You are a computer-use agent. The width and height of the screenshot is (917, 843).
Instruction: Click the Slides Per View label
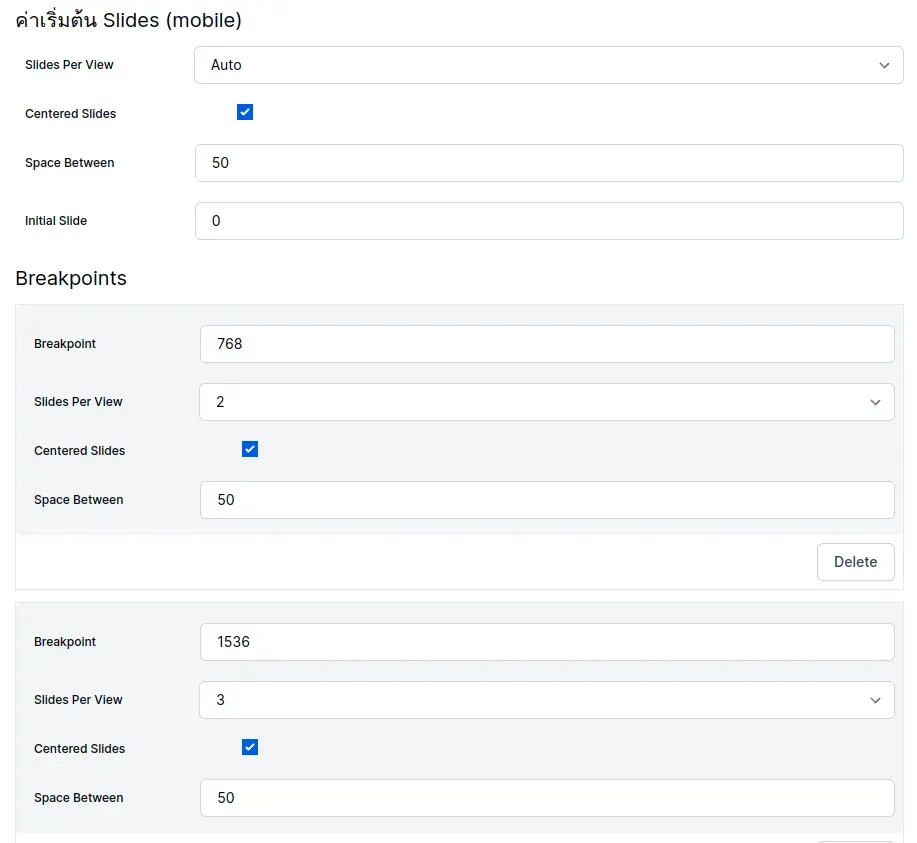click(x=69, y=65)
